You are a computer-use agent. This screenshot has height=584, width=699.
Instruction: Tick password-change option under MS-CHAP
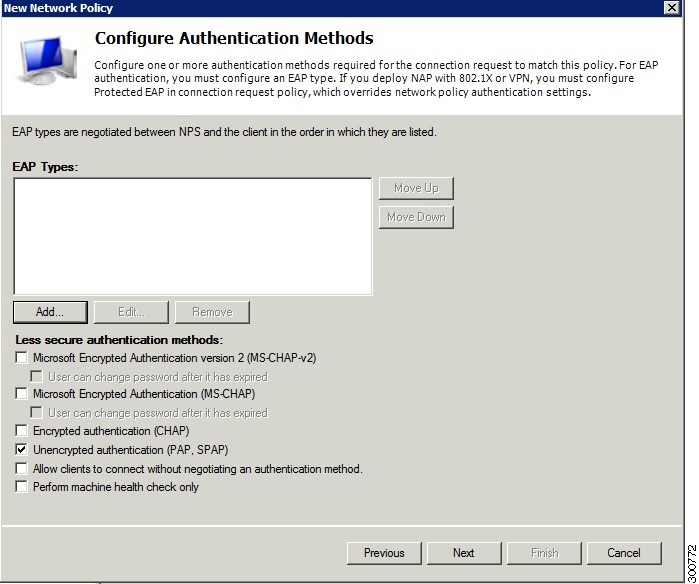point(37,413)
